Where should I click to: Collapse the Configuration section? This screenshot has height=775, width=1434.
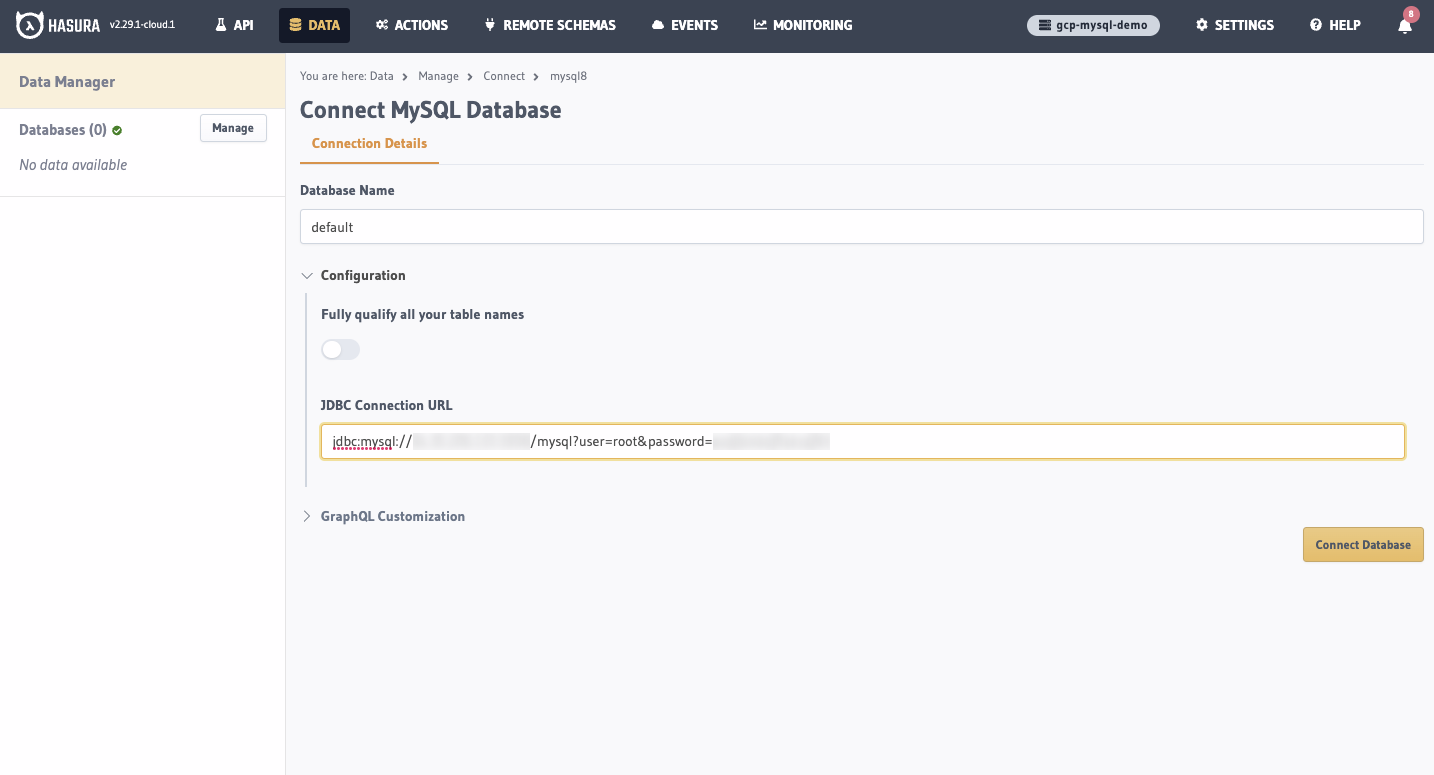coord(353,275)
